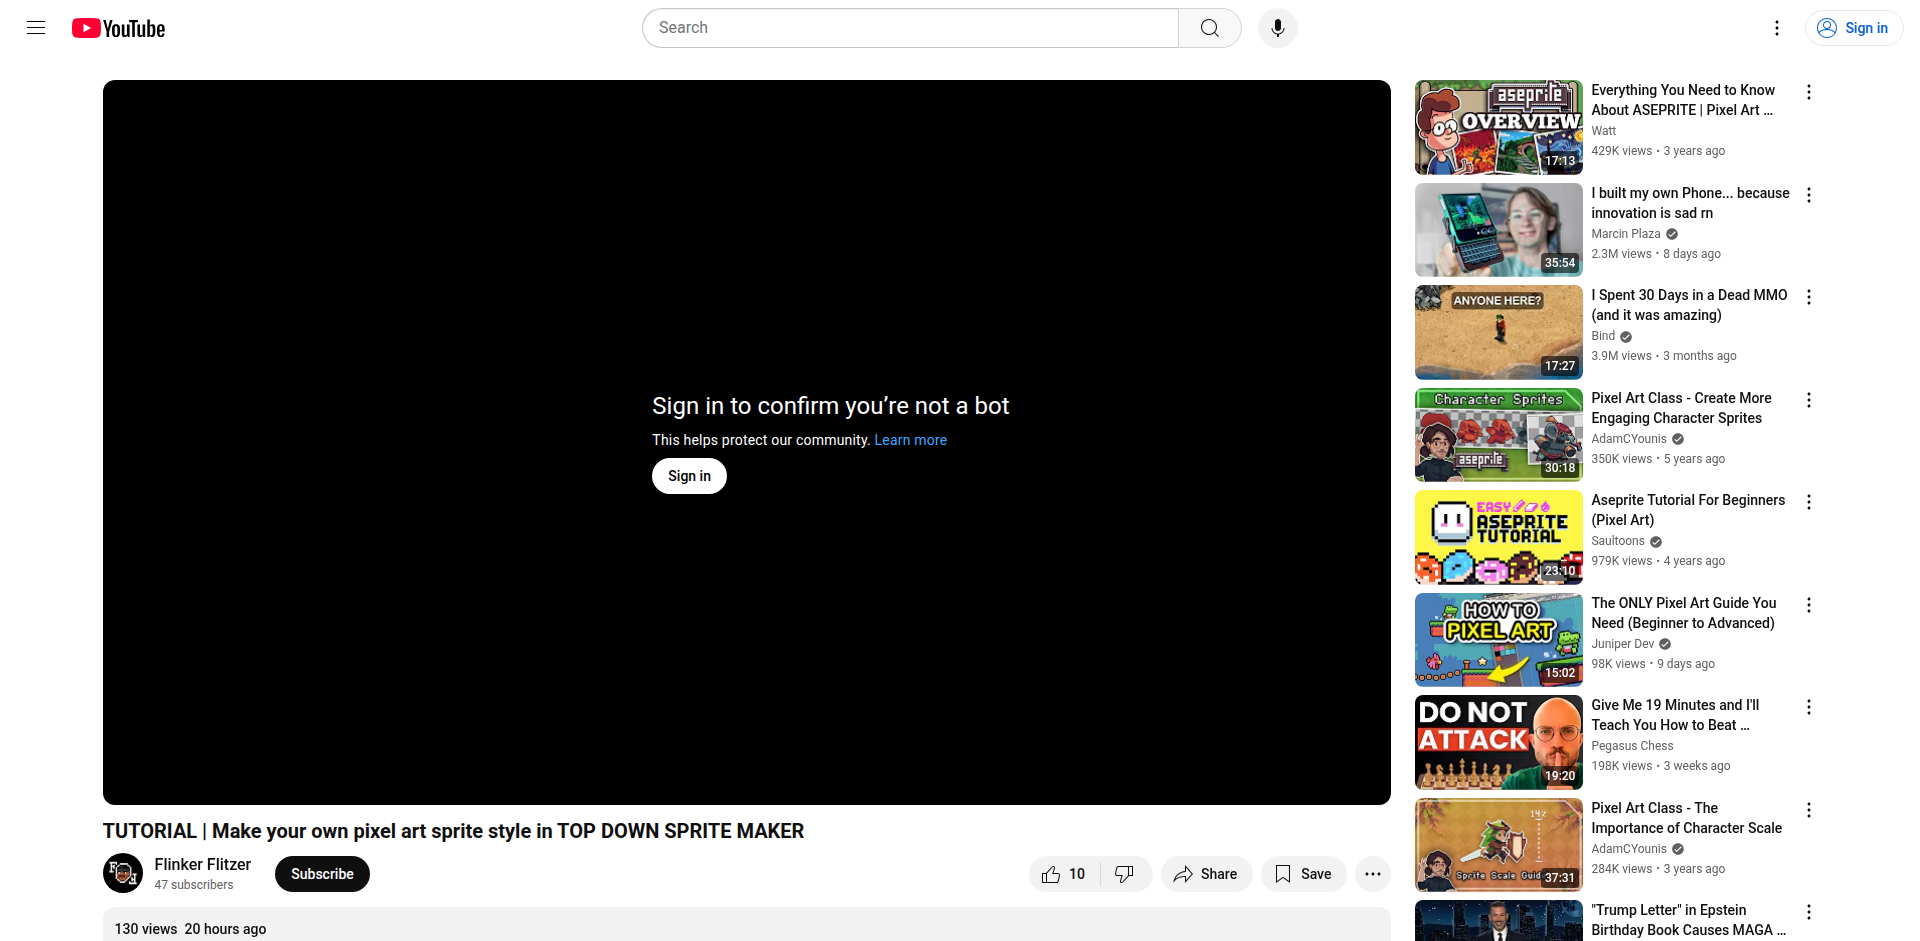Click the search magnifier button

pos(1209,28)
